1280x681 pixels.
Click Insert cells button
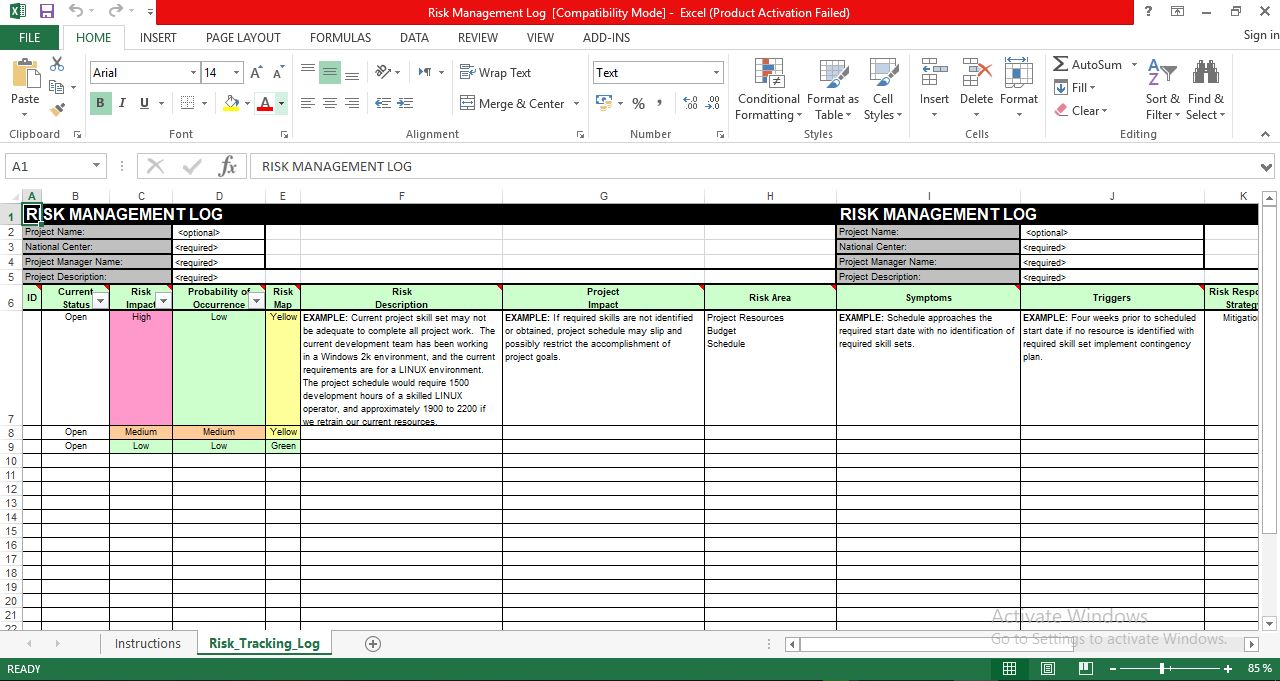[x=934, y=90]
